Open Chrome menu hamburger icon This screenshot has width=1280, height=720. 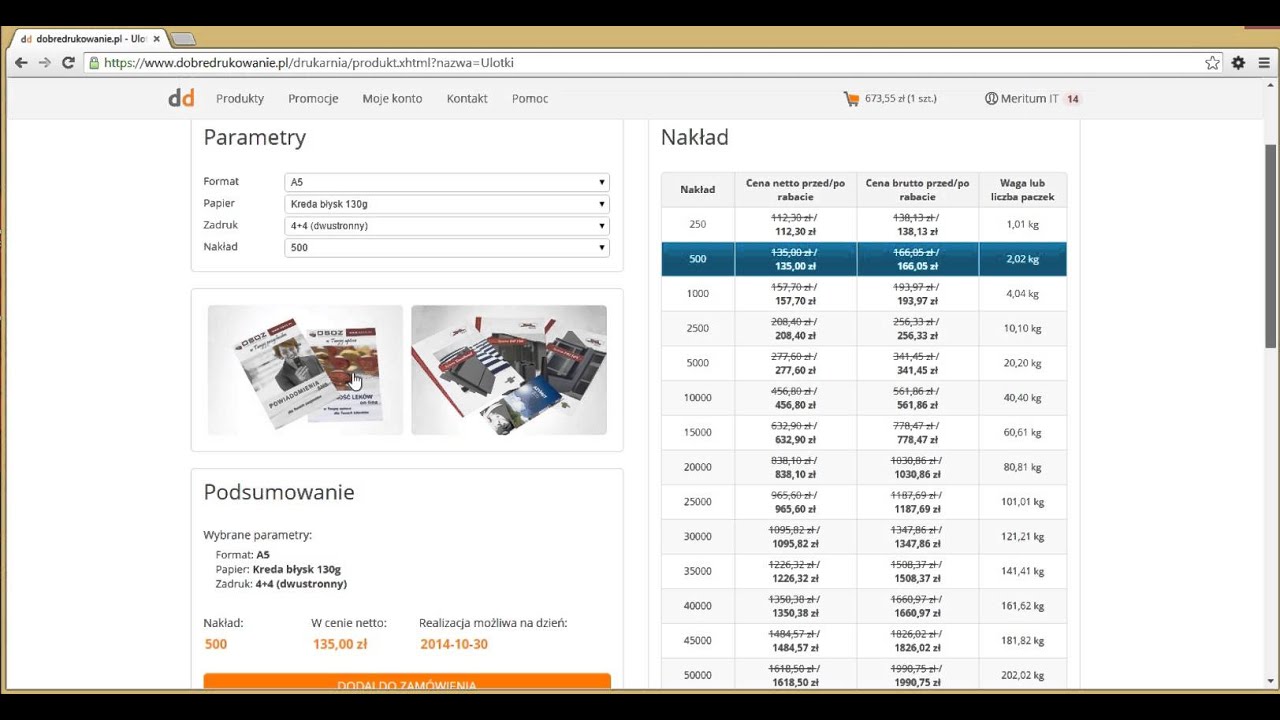(x=1264, y=62)
